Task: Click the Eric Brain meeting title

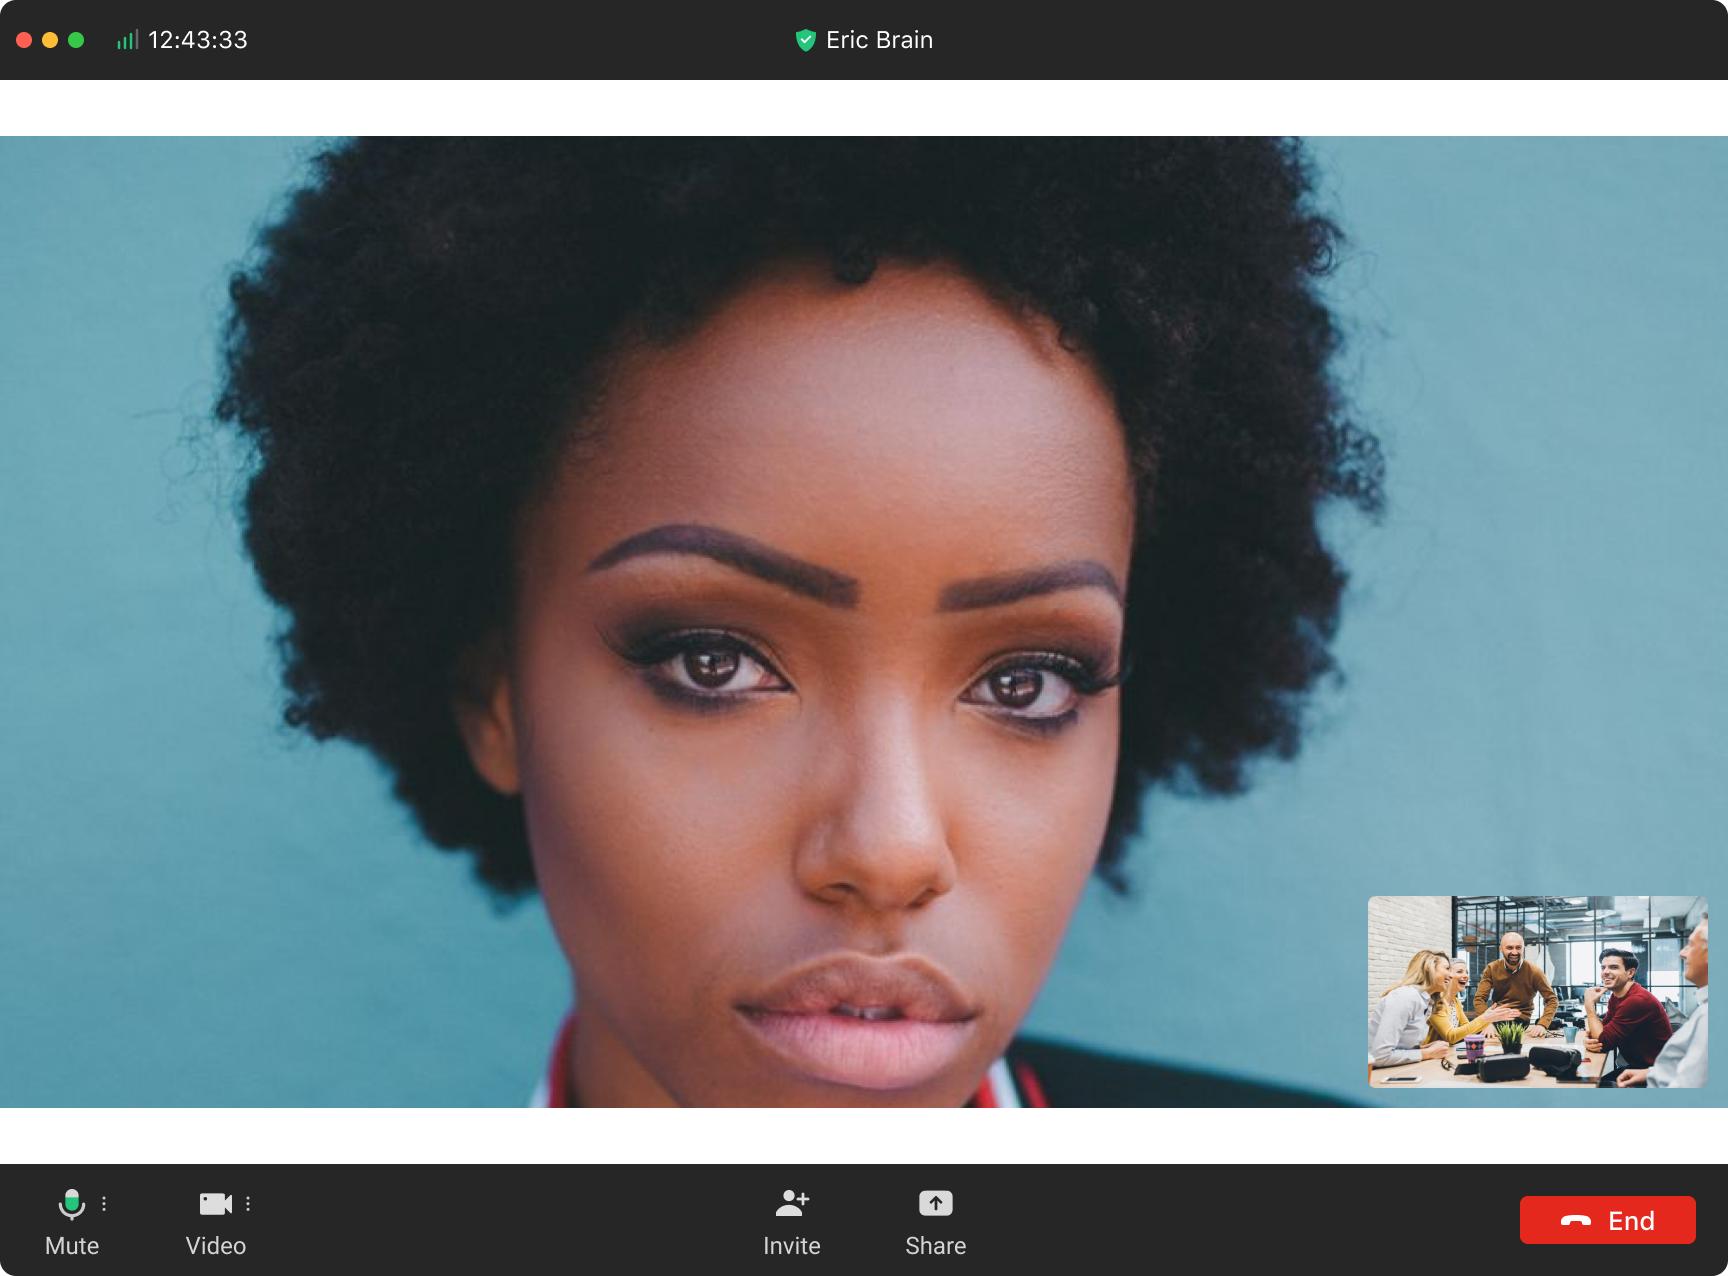Action: click(879, 40)
